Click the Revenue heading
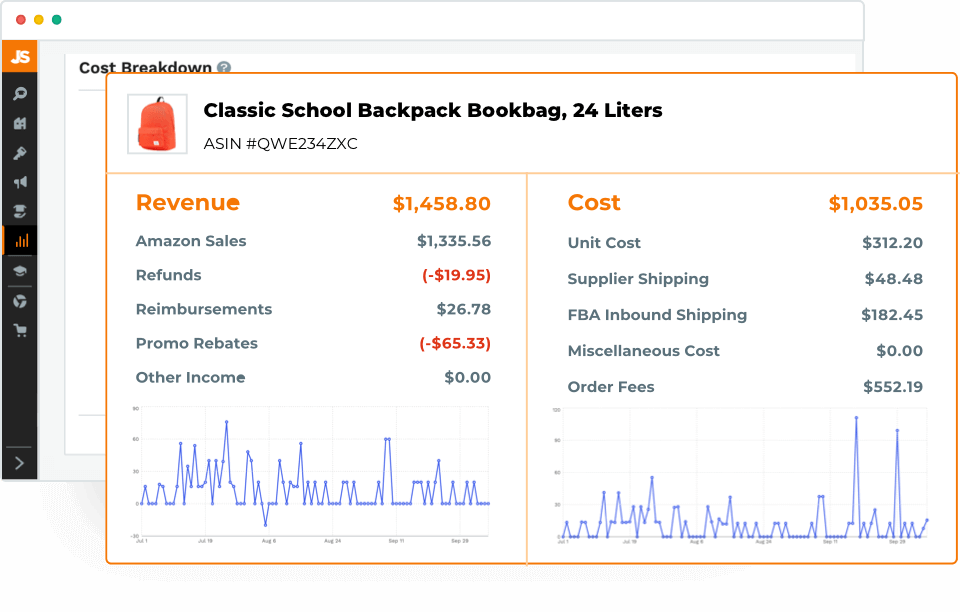Image resolution: width=960 pixels, height=612 pixels. 188,203
